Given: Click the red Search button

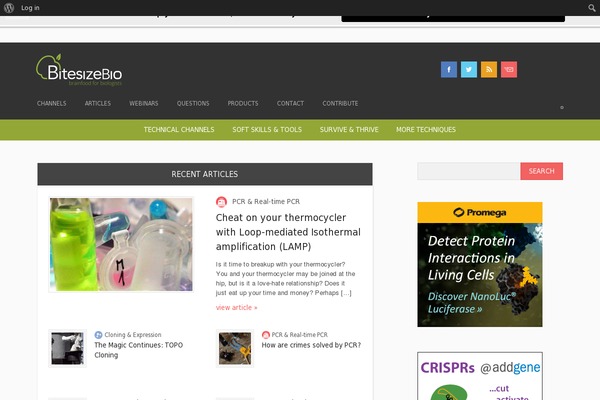Looking at the screenshot, I should tap(541, 171).
